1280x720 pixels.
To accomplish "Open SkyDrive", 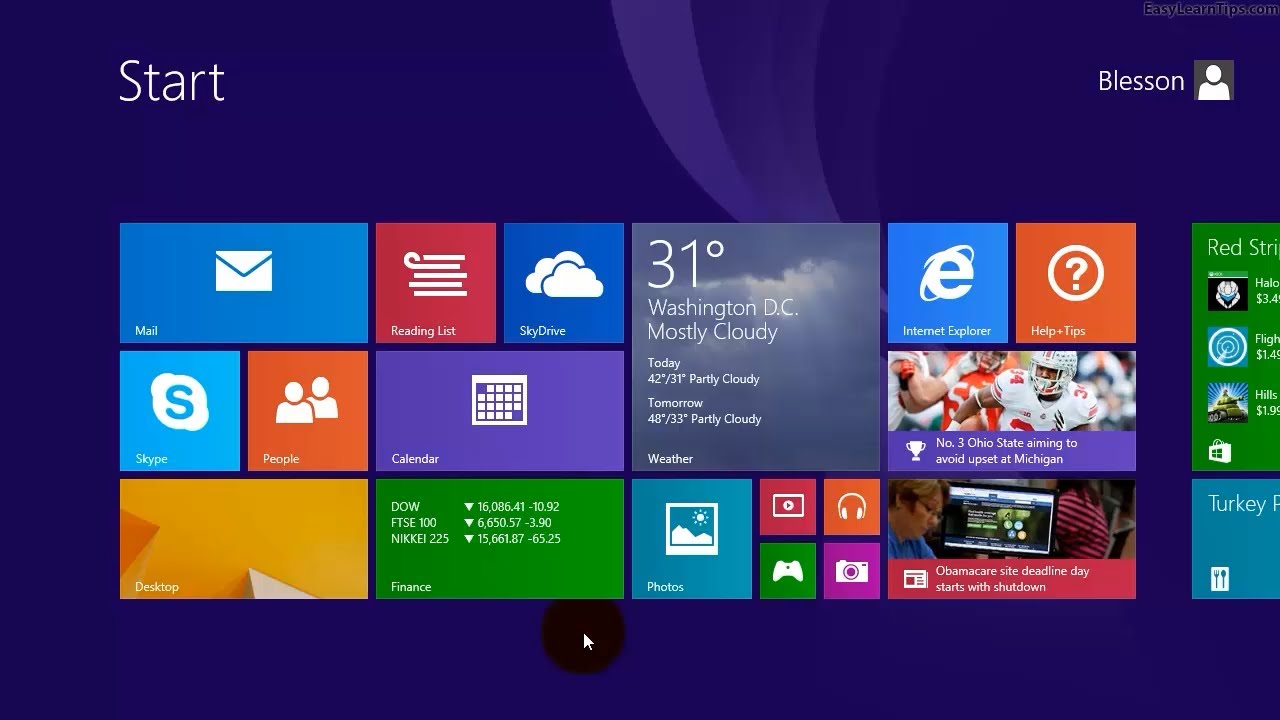I will [x=563, y=282].
